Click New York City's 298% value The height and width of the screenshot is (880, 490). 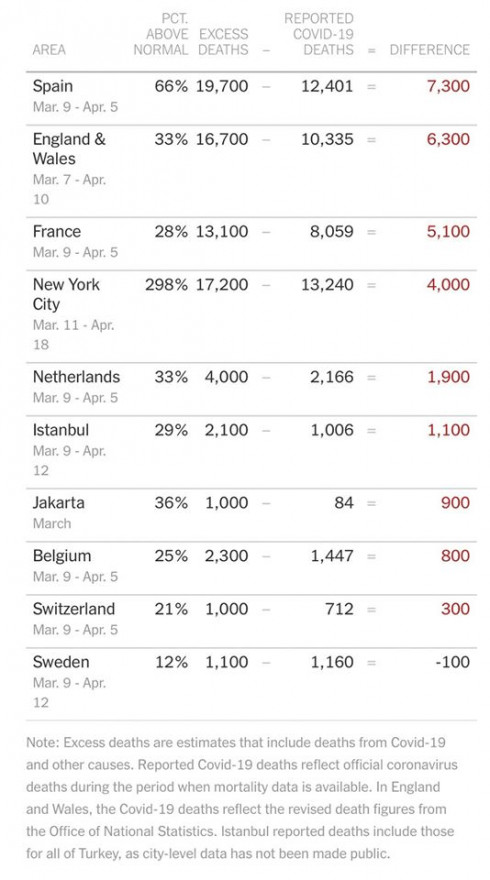(166, 285)
